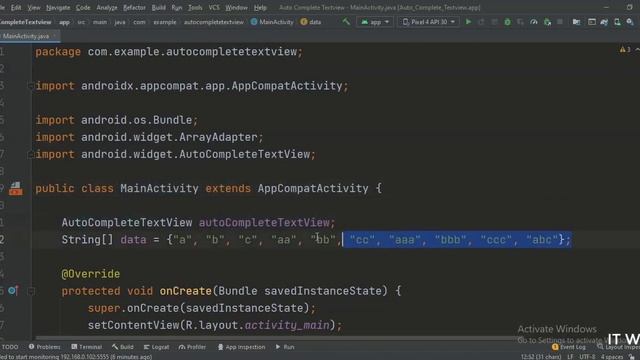640x360 pixels.
Task: Open the Refactor menu
Action: pos(134,7)
